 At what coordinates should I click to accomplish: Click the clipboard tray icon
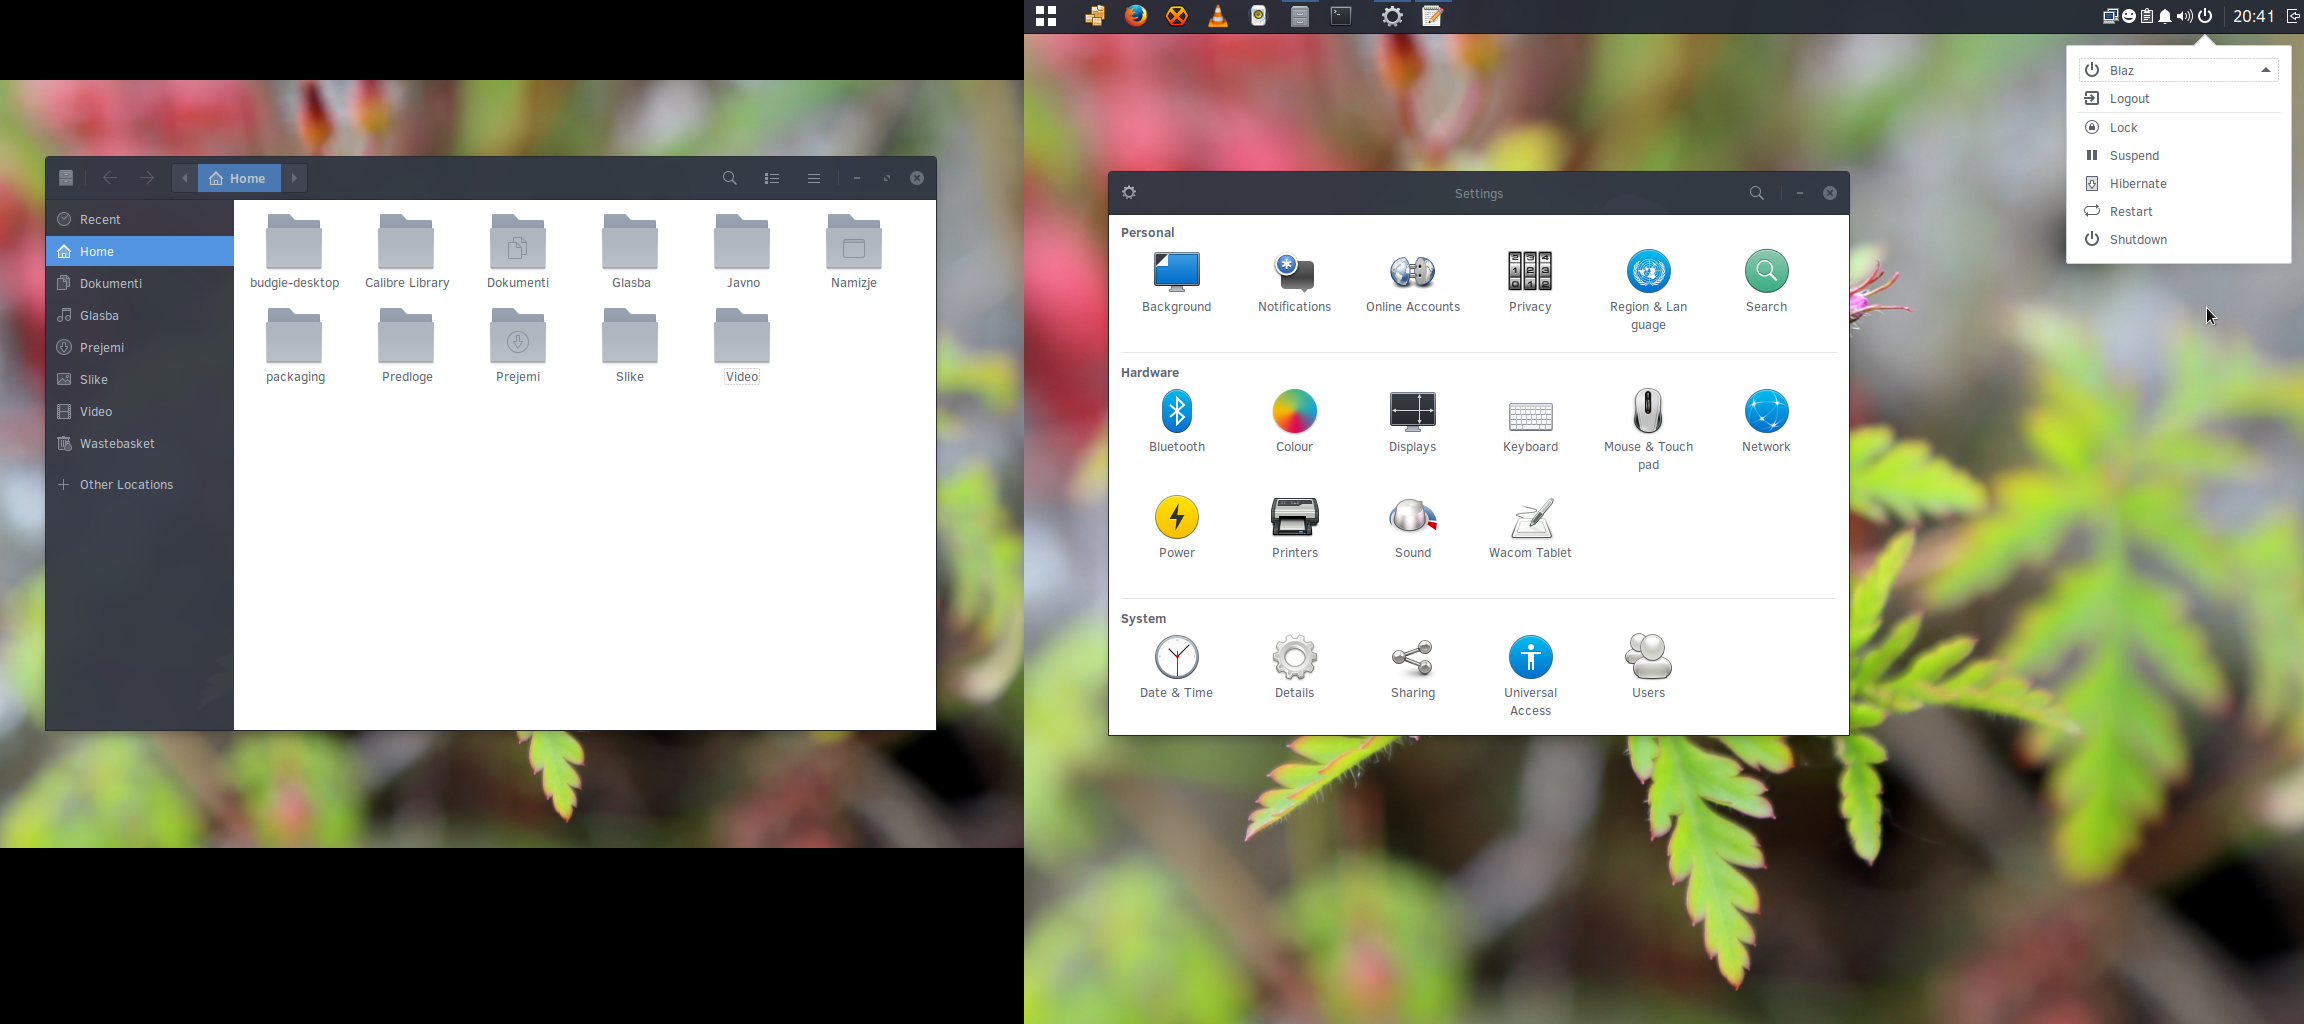point(2147,16)
